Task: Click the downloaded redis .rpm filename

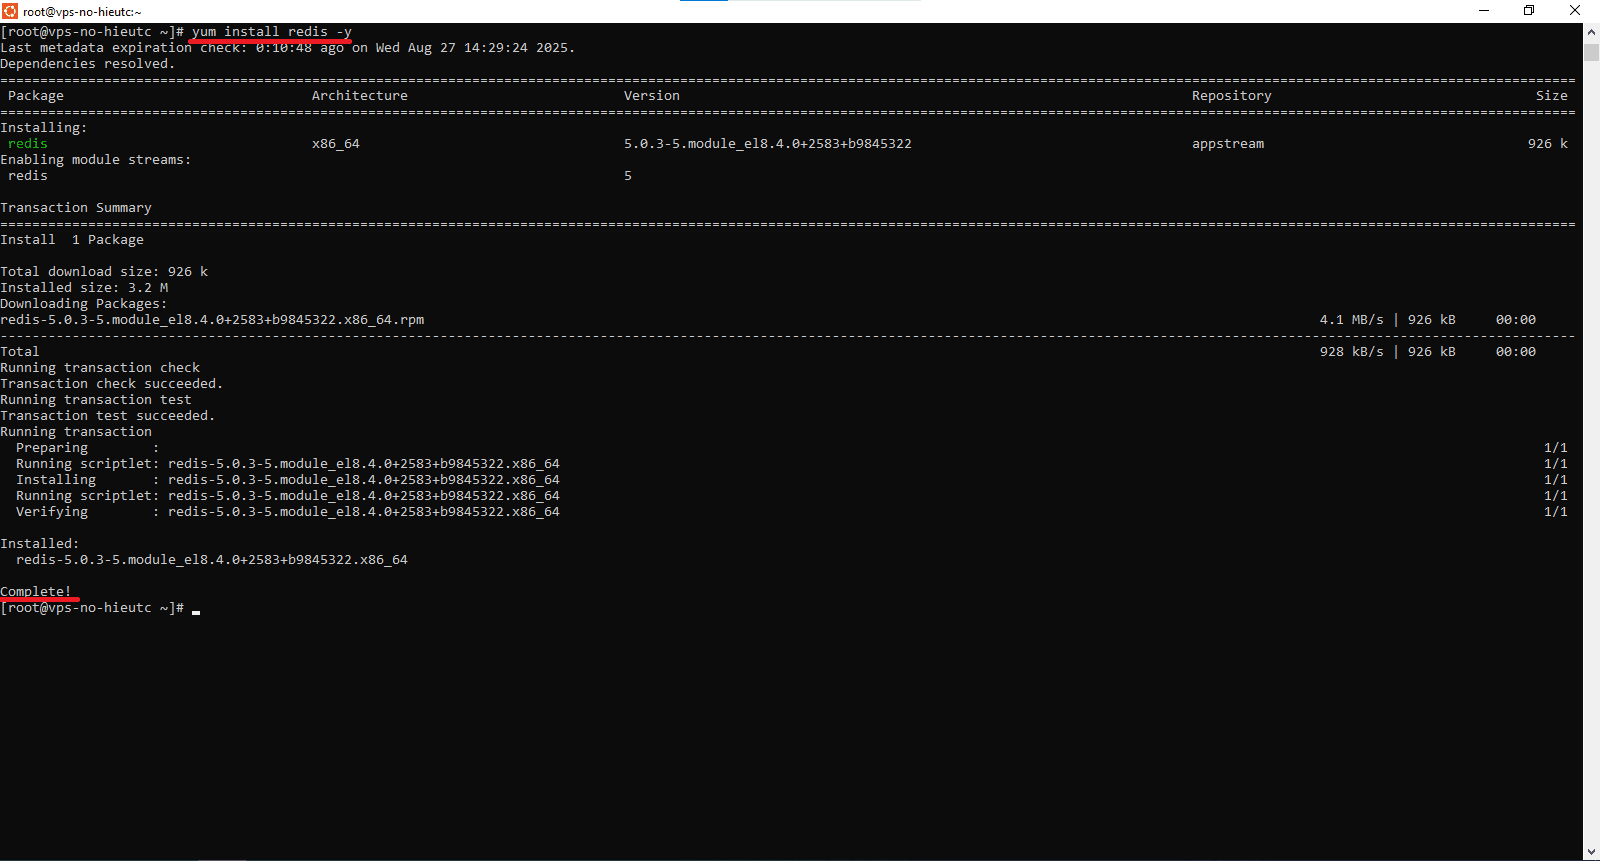Action: click(x=212, y=320)
